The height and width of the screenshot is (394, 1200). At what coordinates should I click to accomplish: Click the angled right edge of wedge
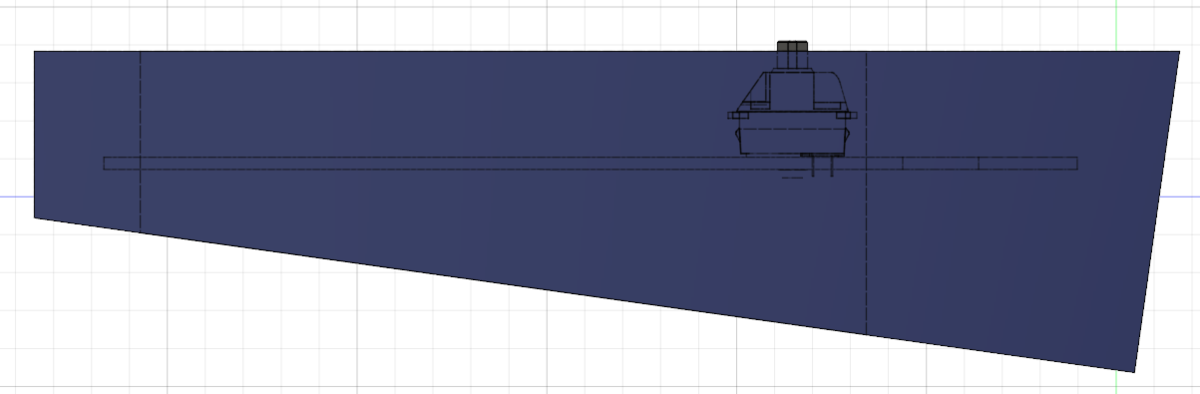click(x=1160, y=211)
